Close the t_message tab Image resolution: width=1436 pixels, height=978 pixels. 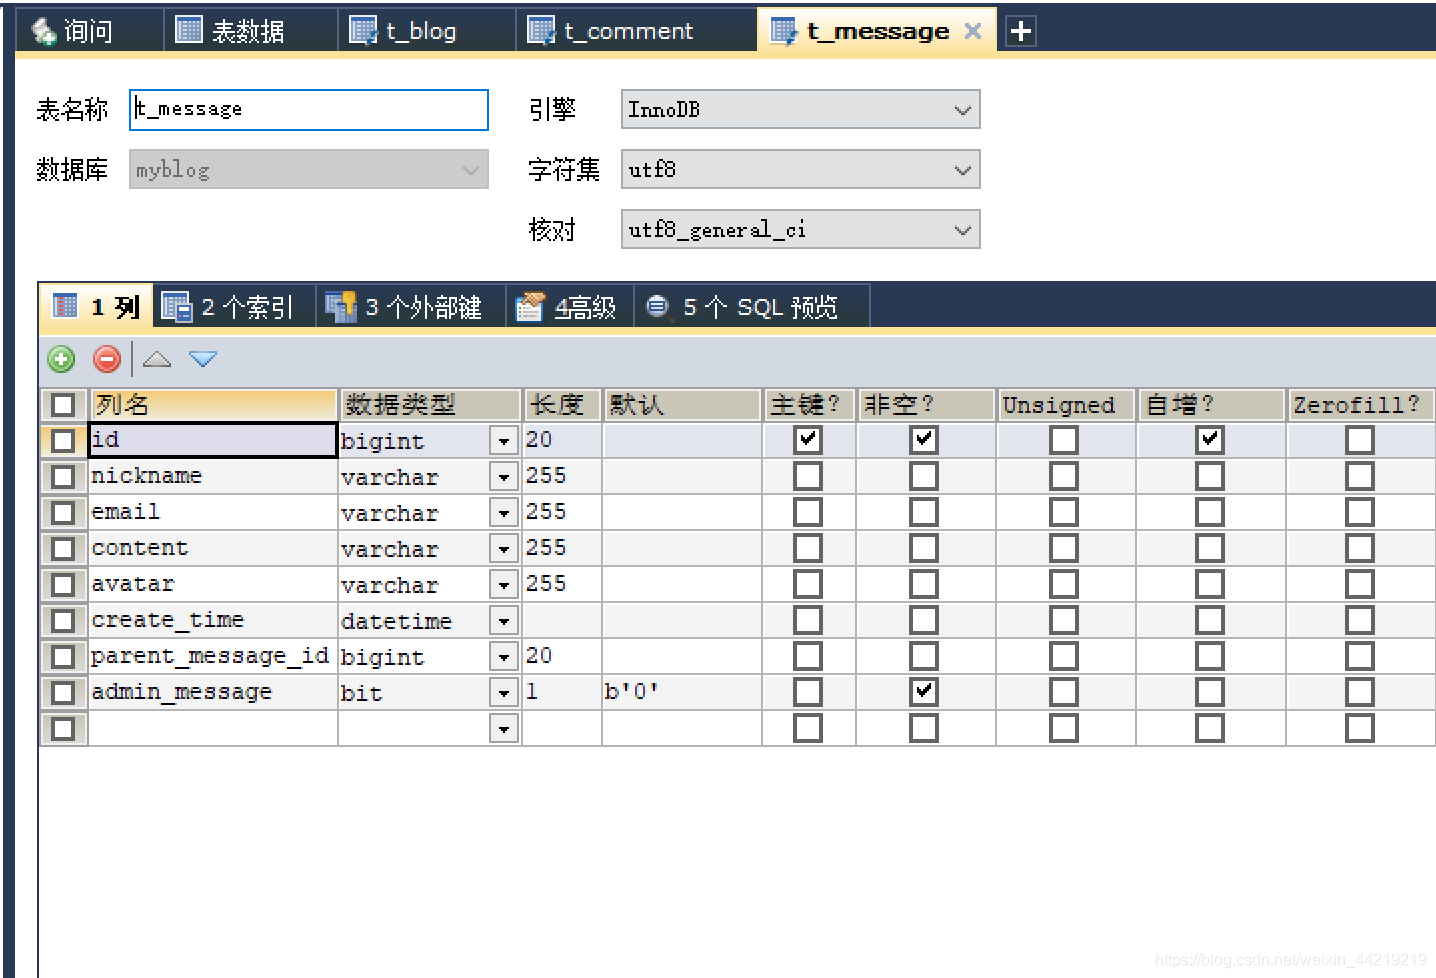point(973,31)
